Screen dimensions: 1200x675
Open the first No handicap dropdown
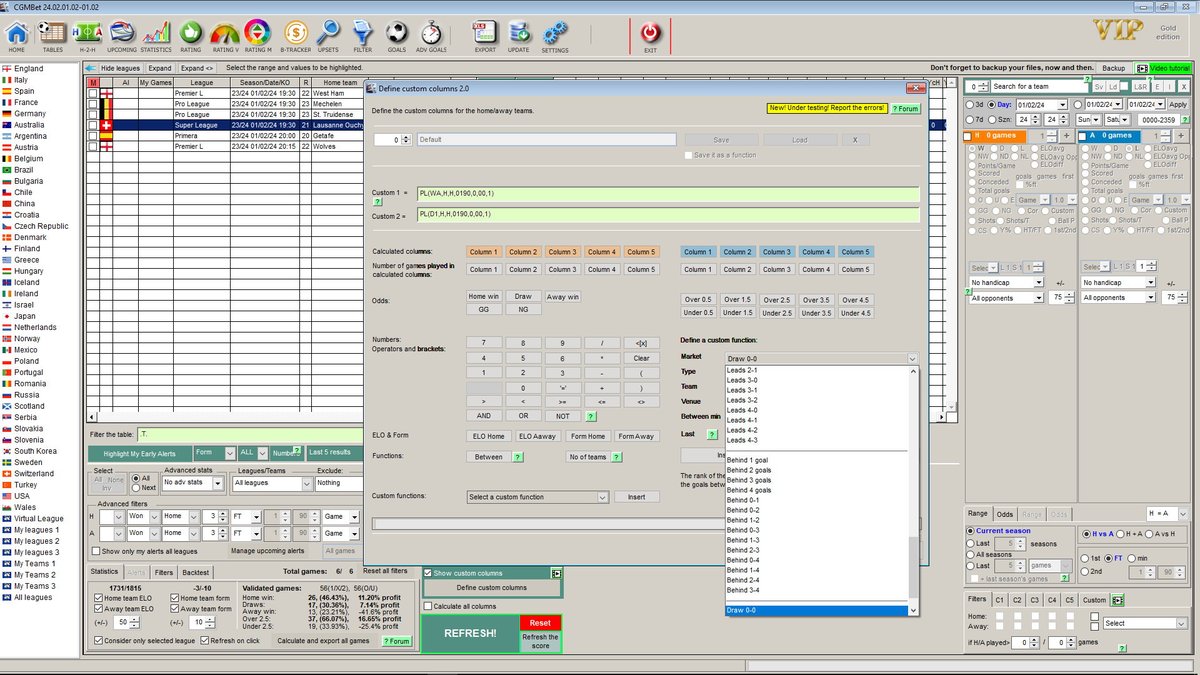[1008, 283]
